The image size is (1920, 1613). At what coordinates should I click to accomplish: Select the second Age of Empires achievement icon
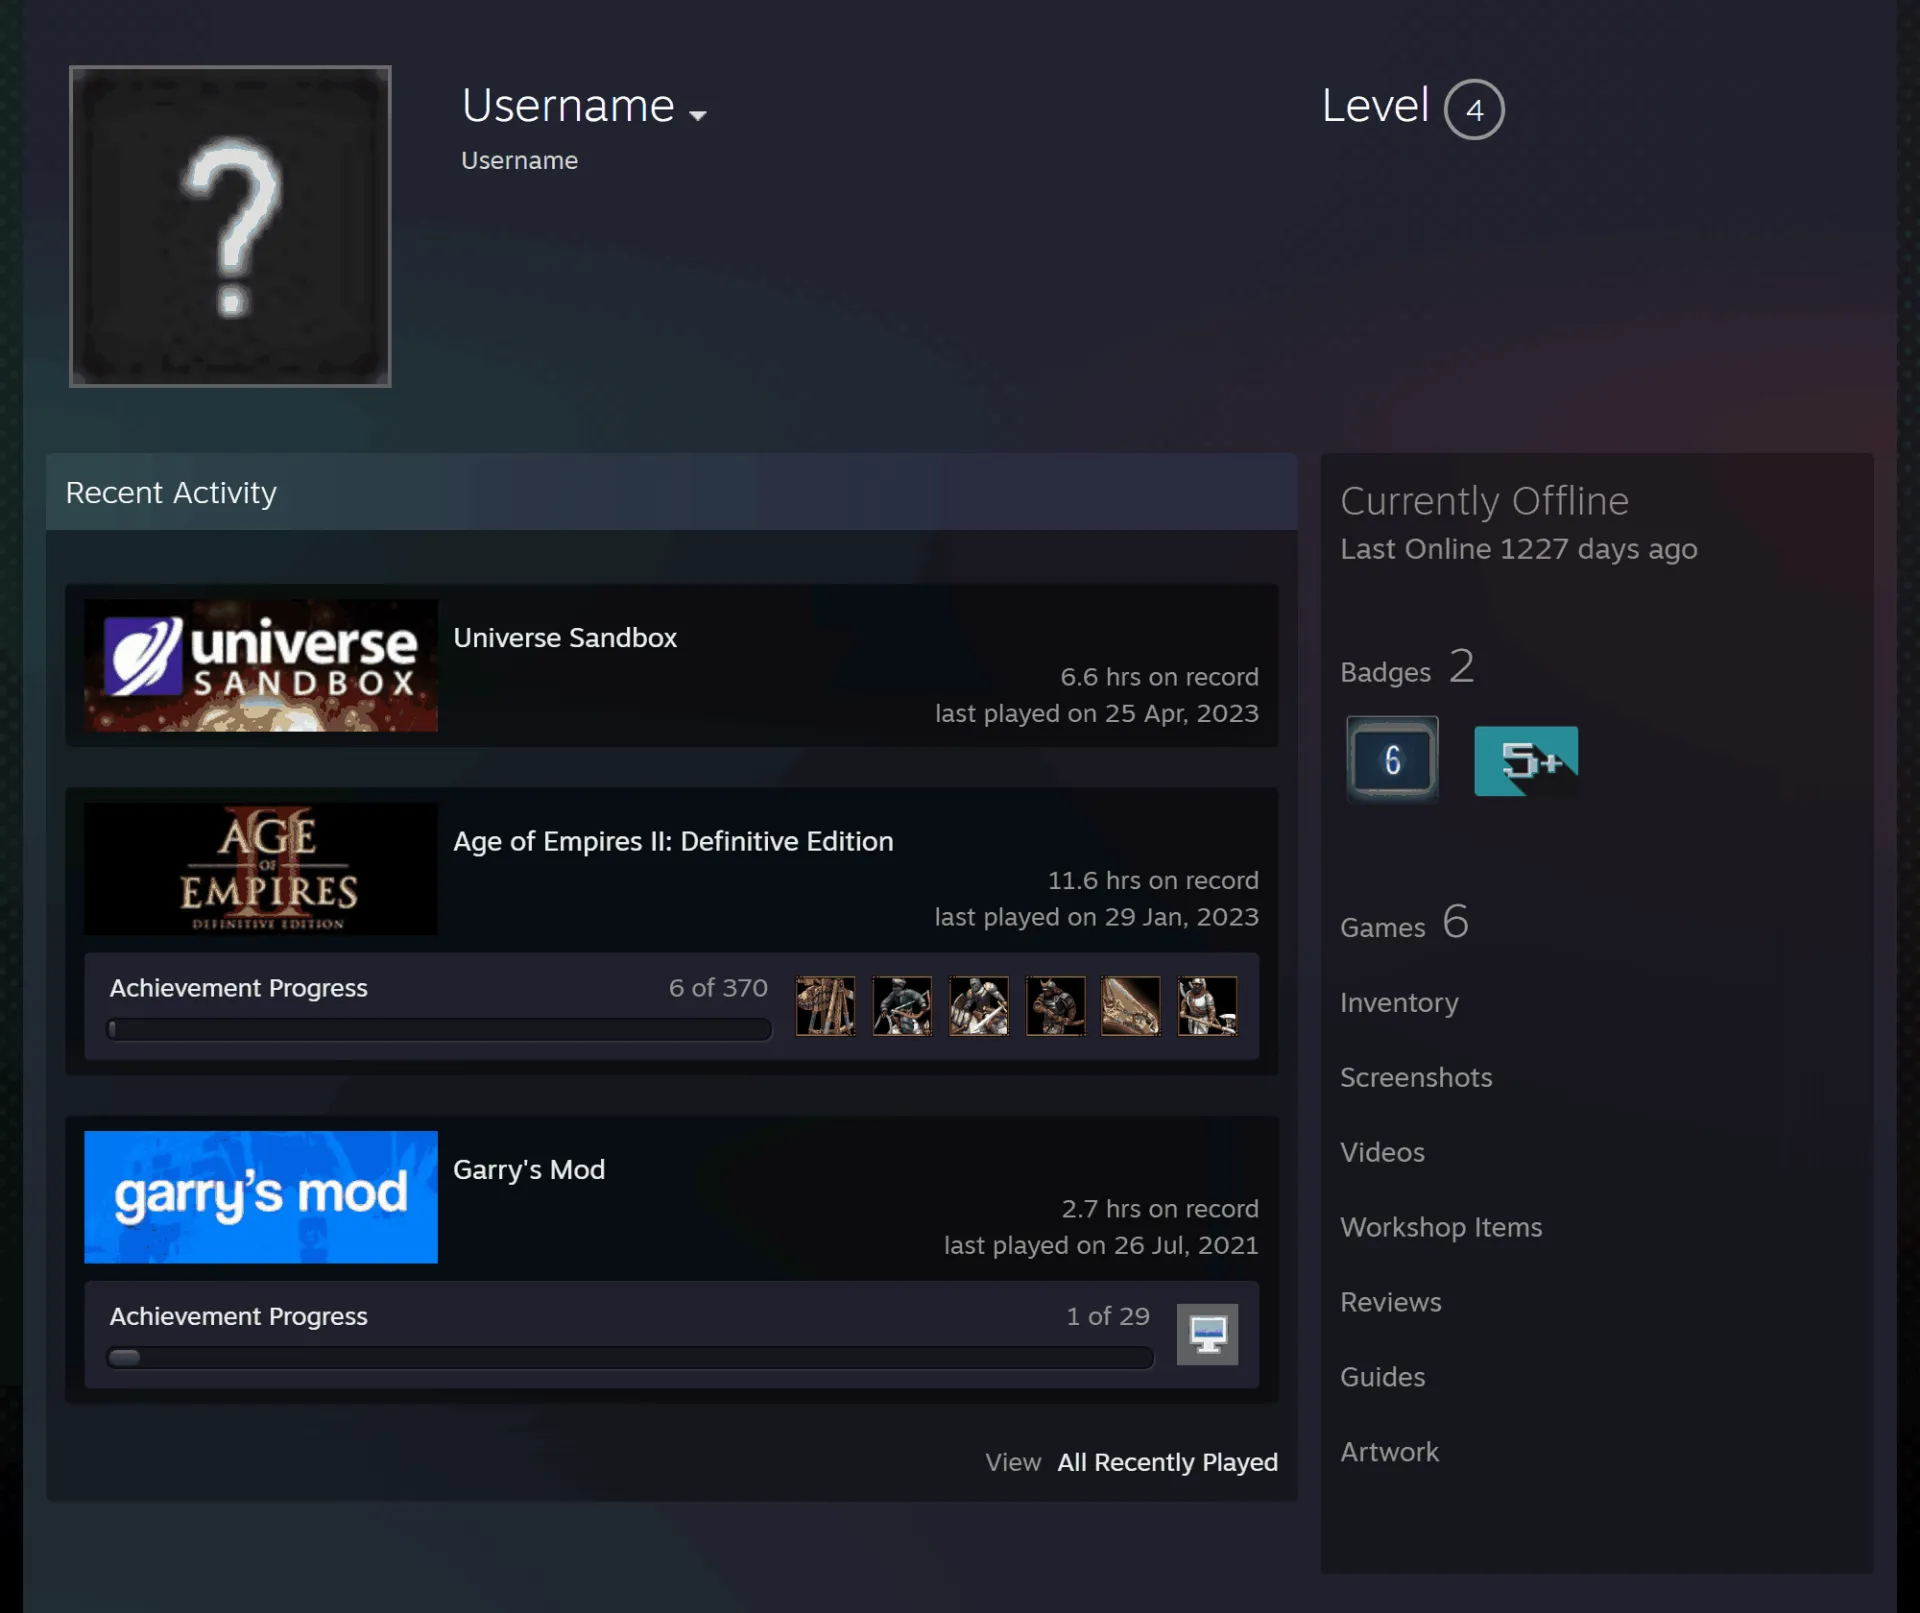point(902,1006)
